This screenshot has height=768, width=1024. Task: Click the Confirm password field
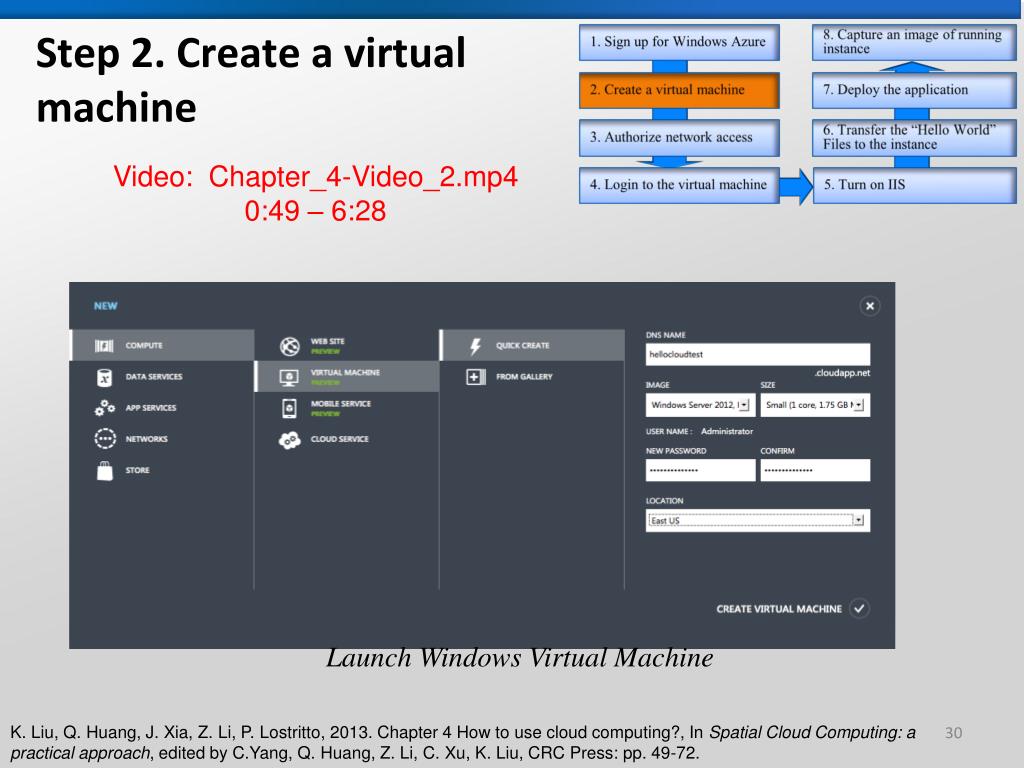point(815,470)
